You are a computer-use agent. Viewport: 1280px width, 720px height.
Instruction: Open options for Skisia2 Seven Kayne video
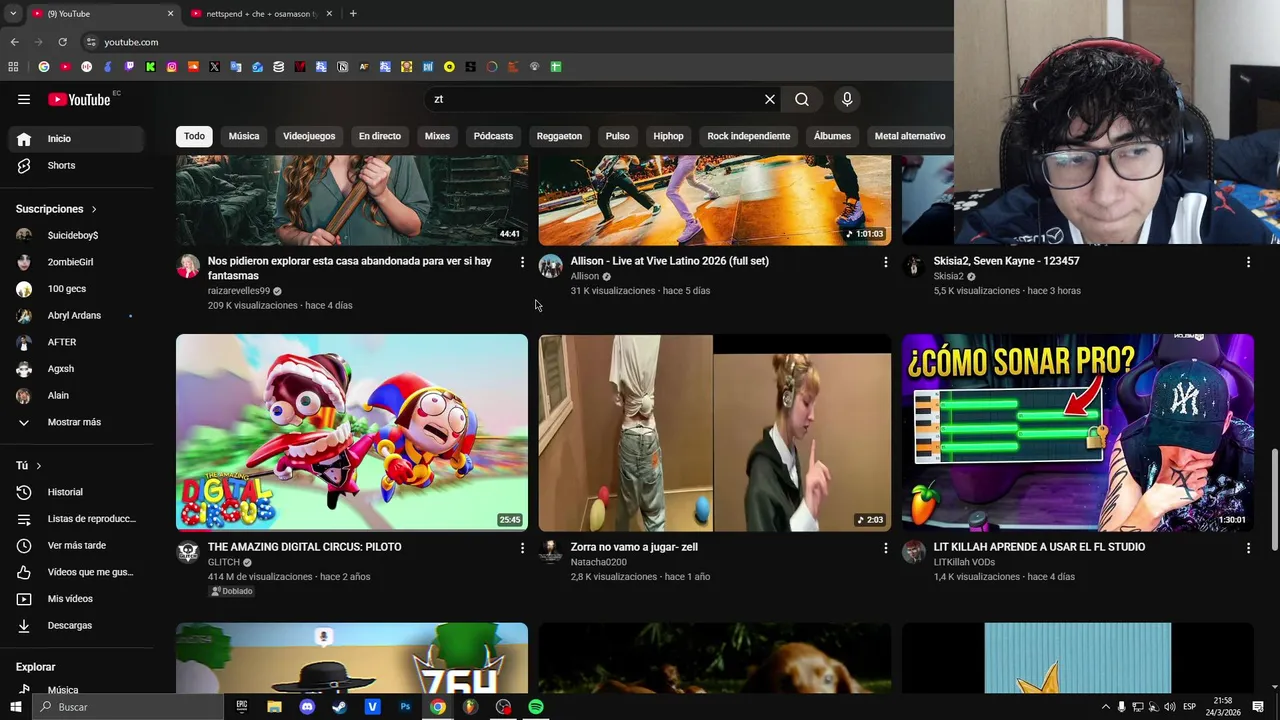(1248, 262)
